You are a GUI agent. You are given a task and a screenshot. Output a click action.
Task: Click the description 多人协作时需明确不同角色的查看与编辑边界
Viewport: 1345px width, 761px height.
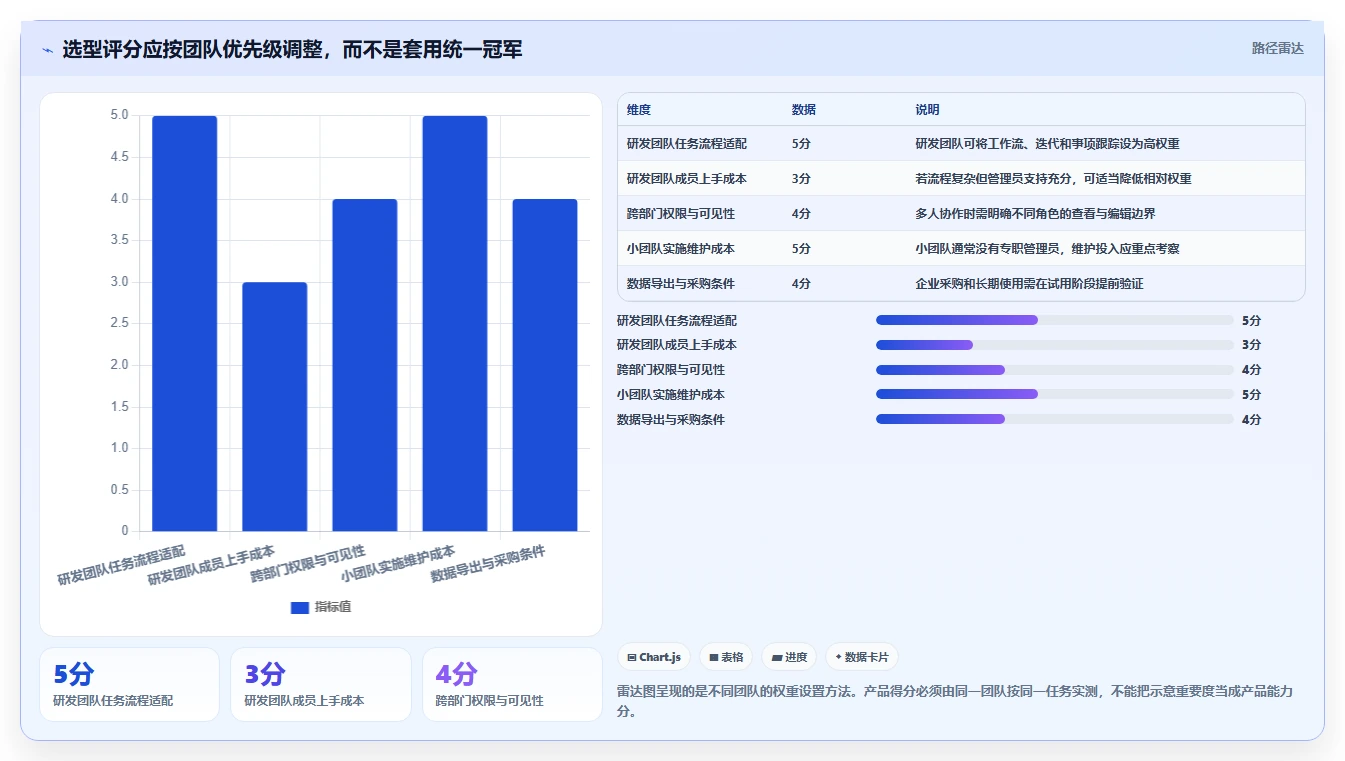click(1035, 214)
